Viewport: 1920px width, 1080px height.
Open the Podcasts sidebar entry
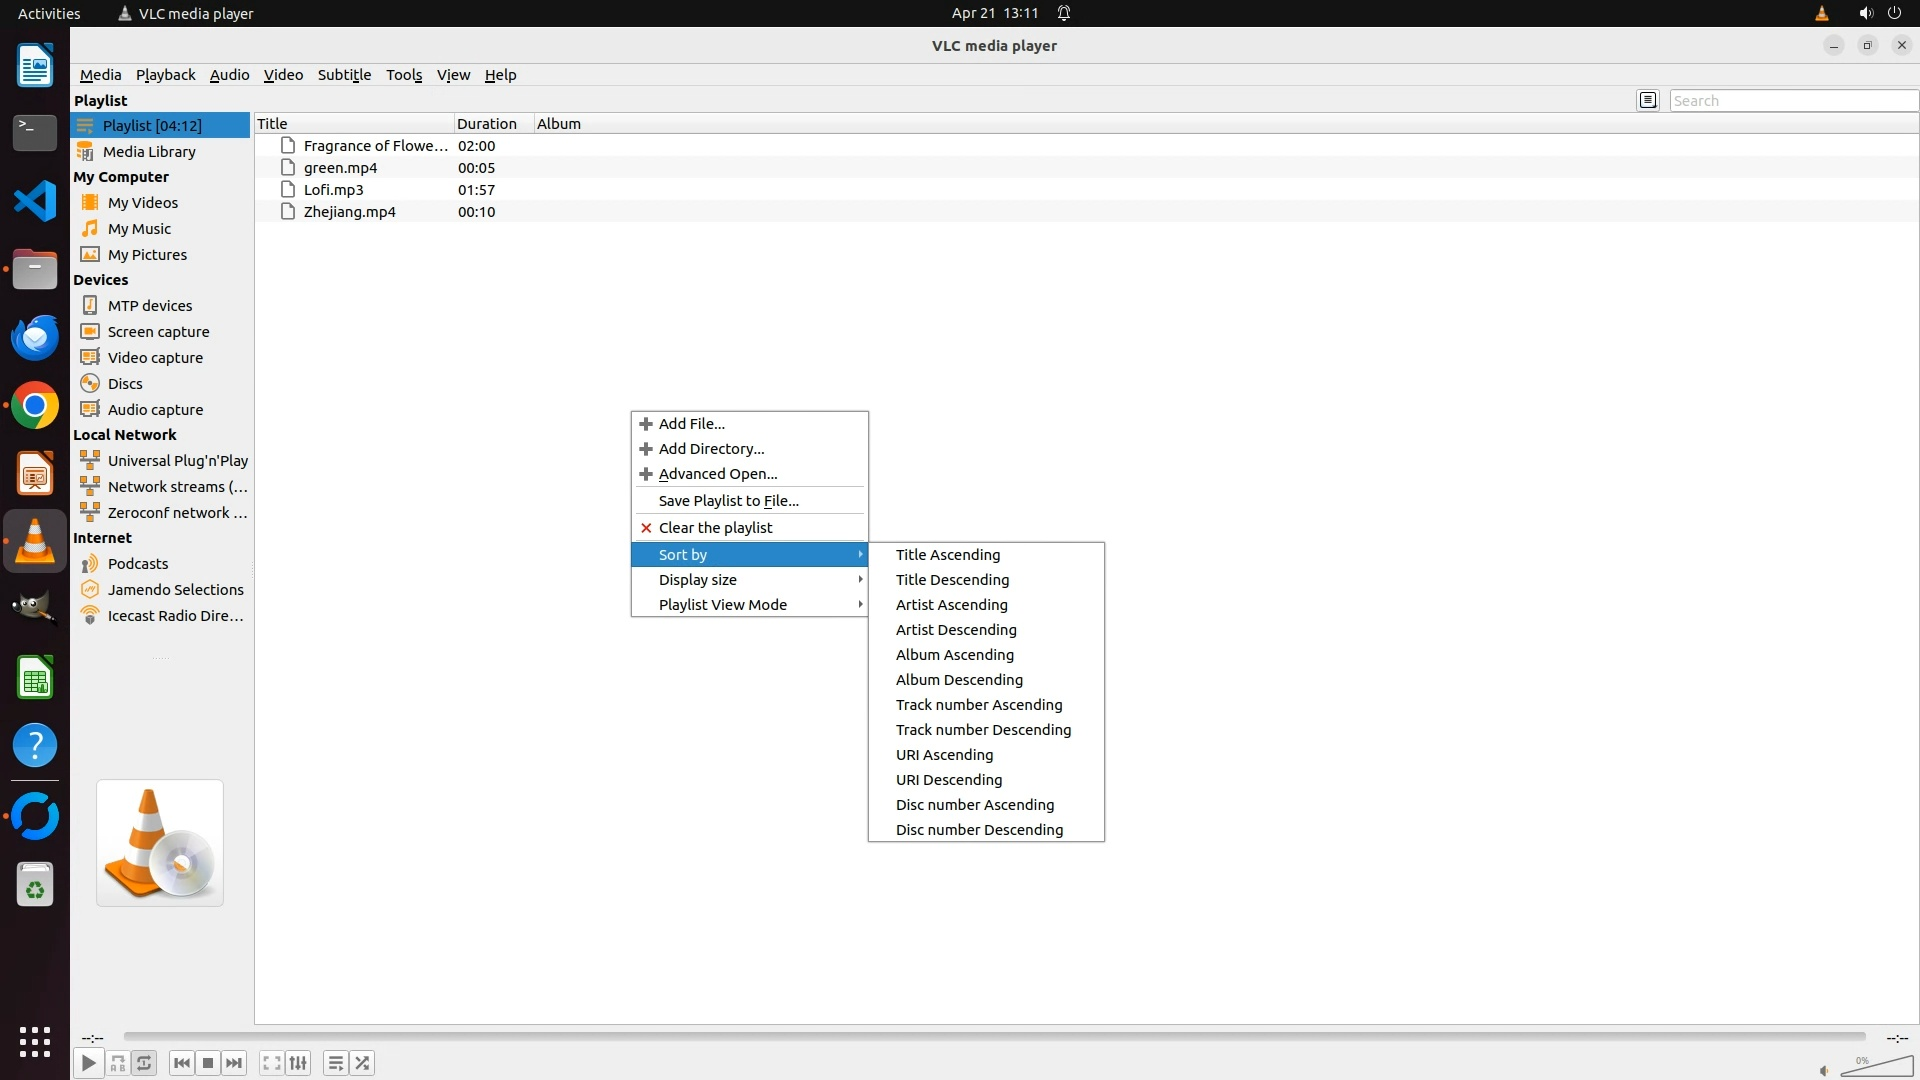pos(138,564)
